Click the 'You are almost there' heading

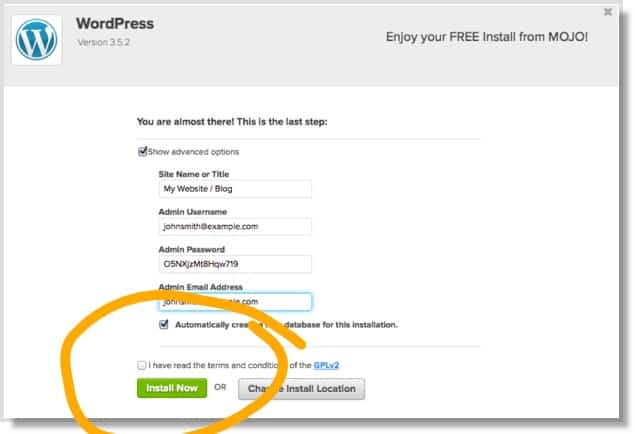pos(232,122)
